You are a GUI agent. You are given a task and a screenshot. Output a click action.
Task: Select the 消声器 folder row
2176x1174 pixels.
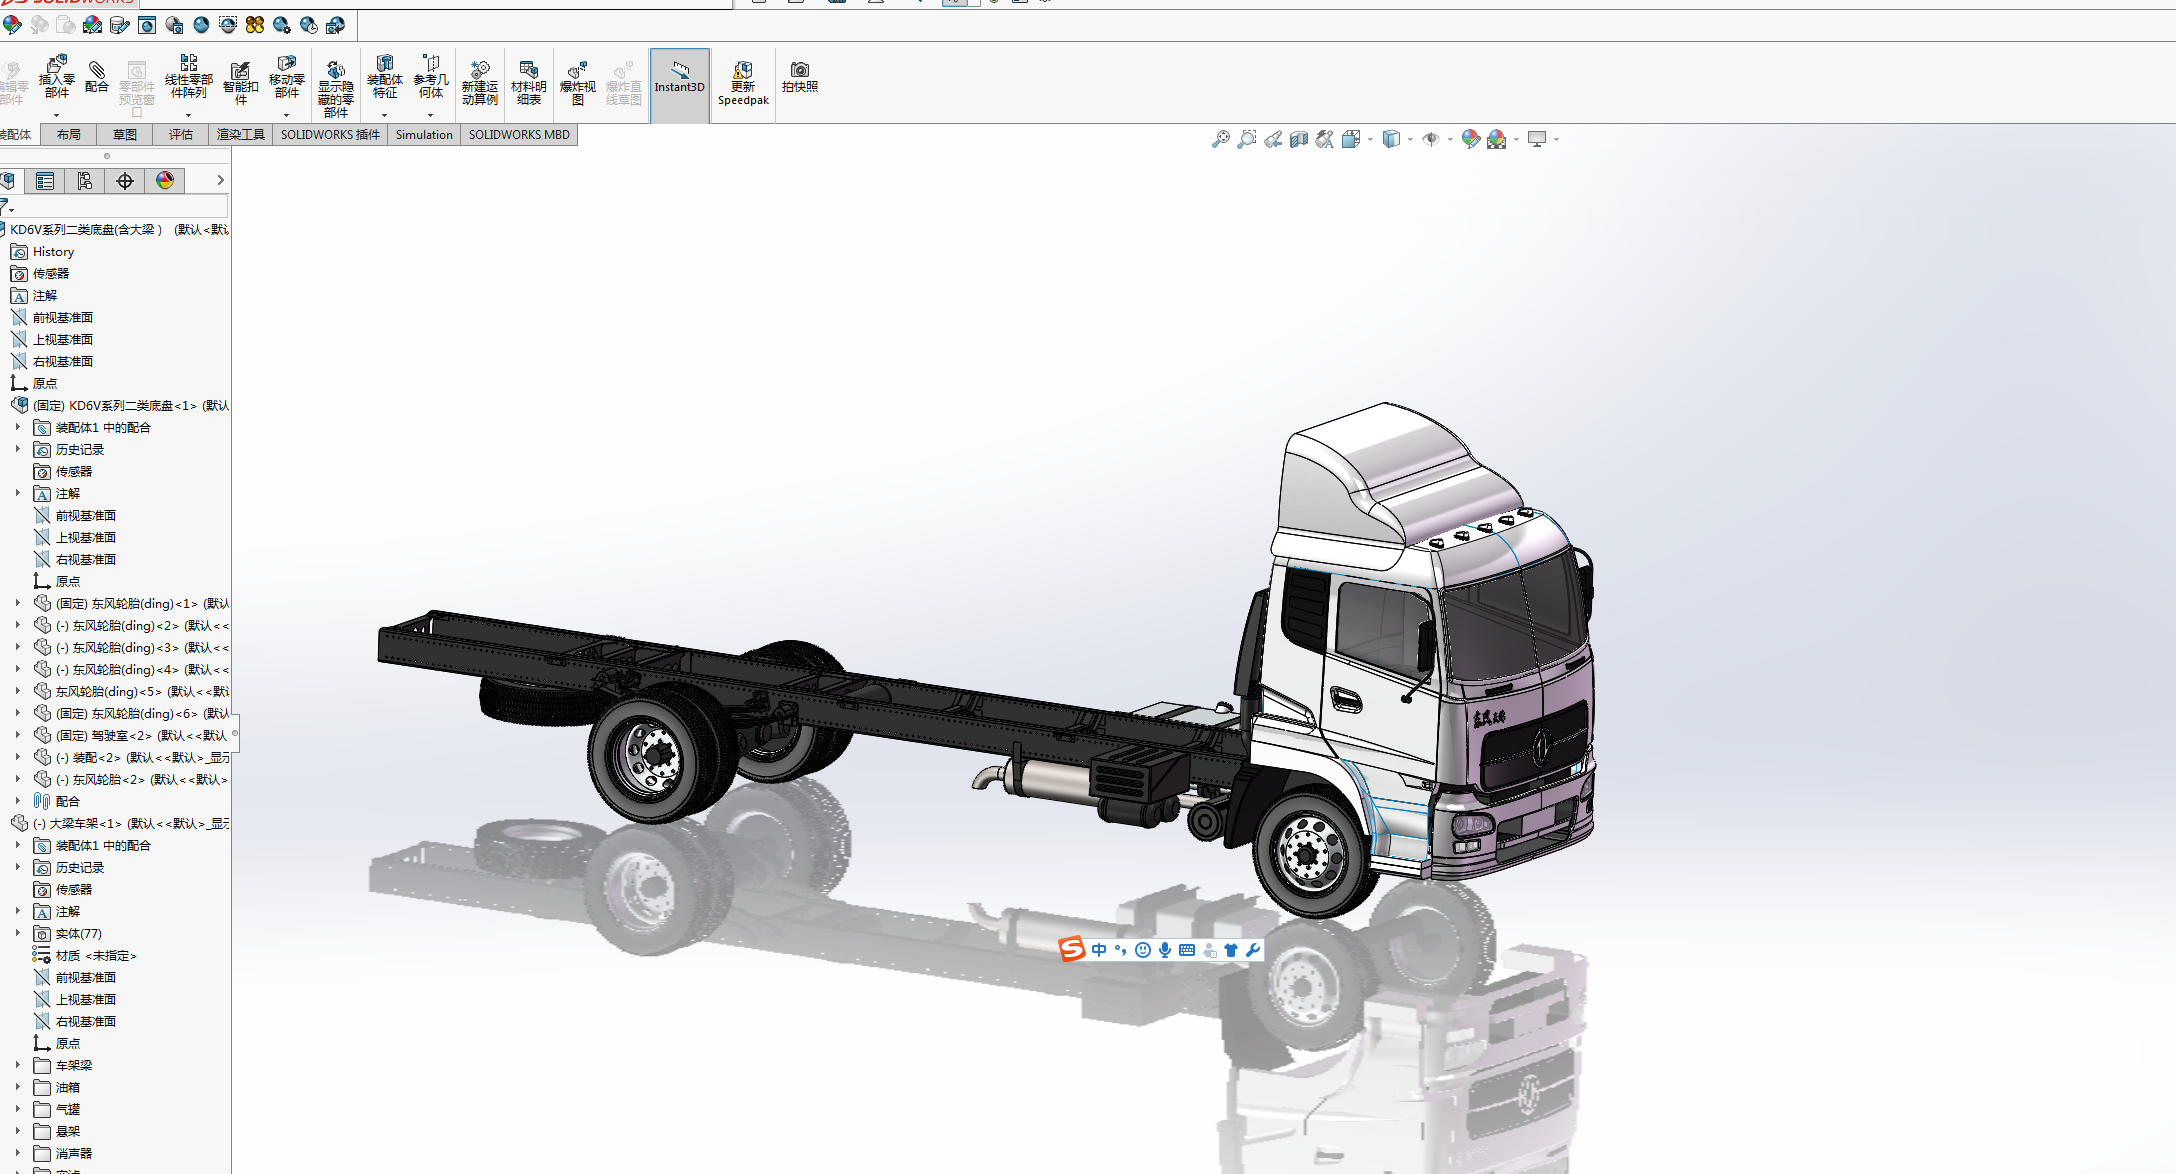coord(63,1154)
